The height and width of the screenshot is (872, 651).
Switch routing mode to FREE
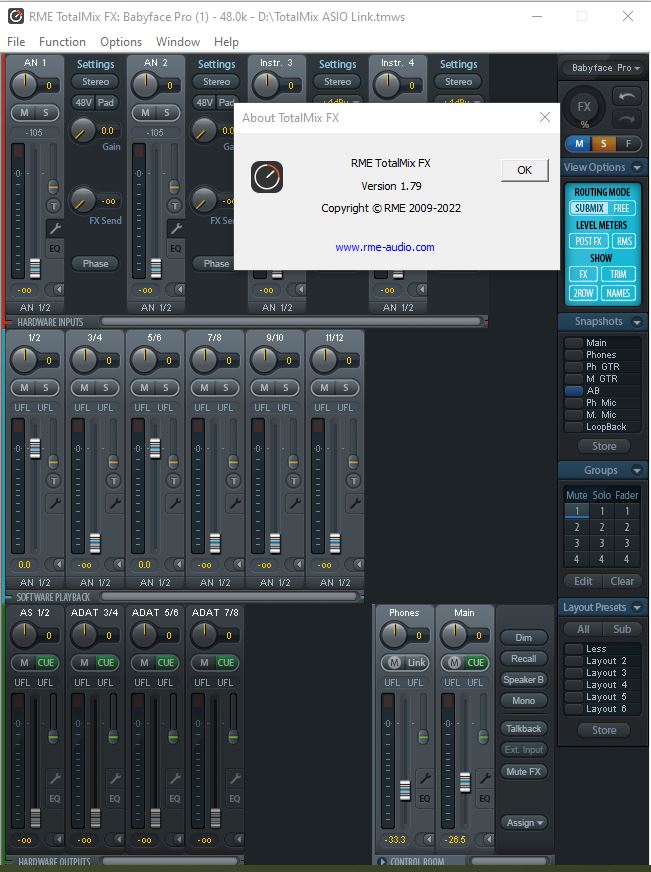(622, 208)
